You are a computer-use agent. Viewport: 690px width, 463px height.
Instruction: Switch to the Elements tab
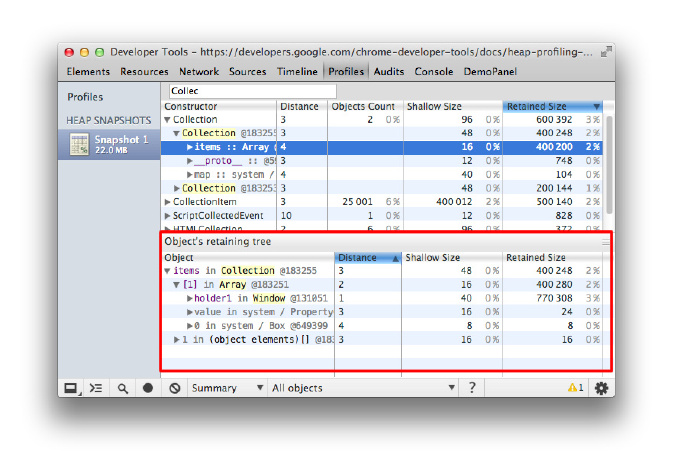coord(88,71)
